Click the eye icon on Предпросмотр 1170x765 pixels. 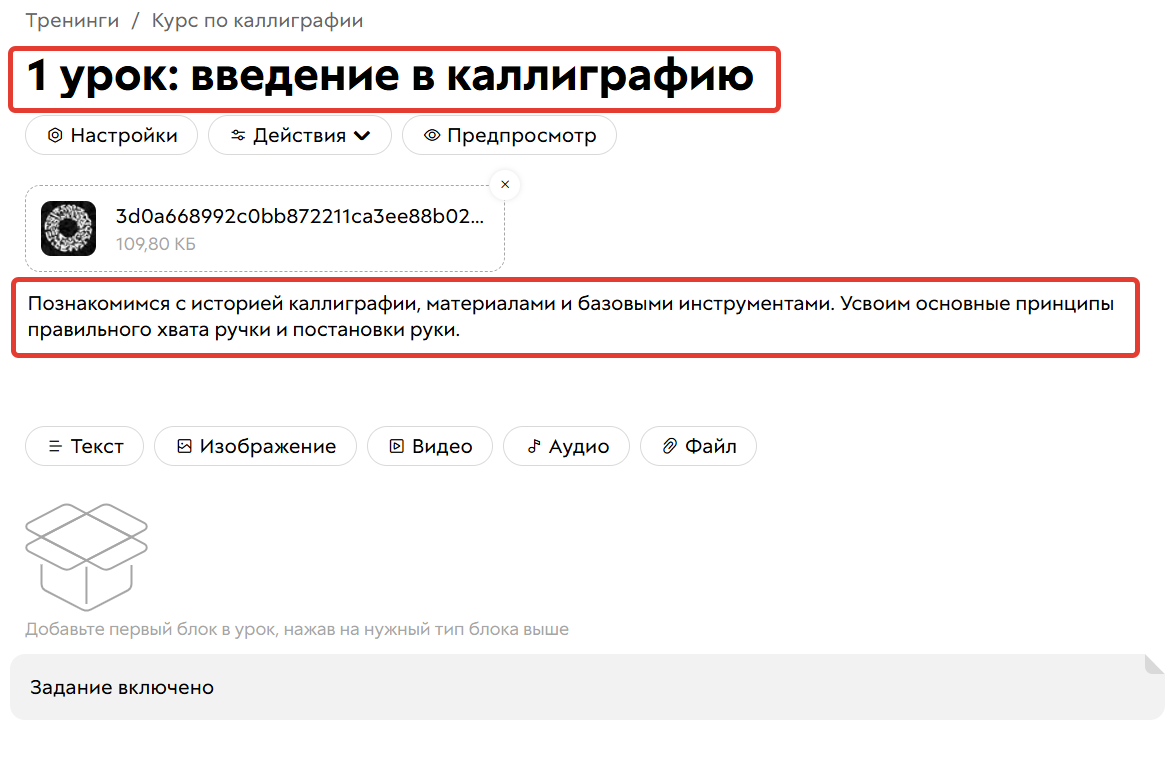[431, 135]
